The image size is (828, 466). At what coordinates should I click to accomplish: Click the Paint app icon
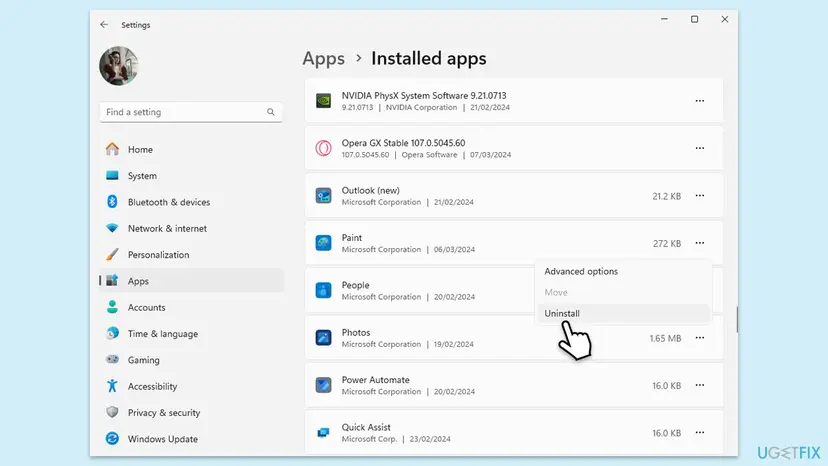(323, 243)
